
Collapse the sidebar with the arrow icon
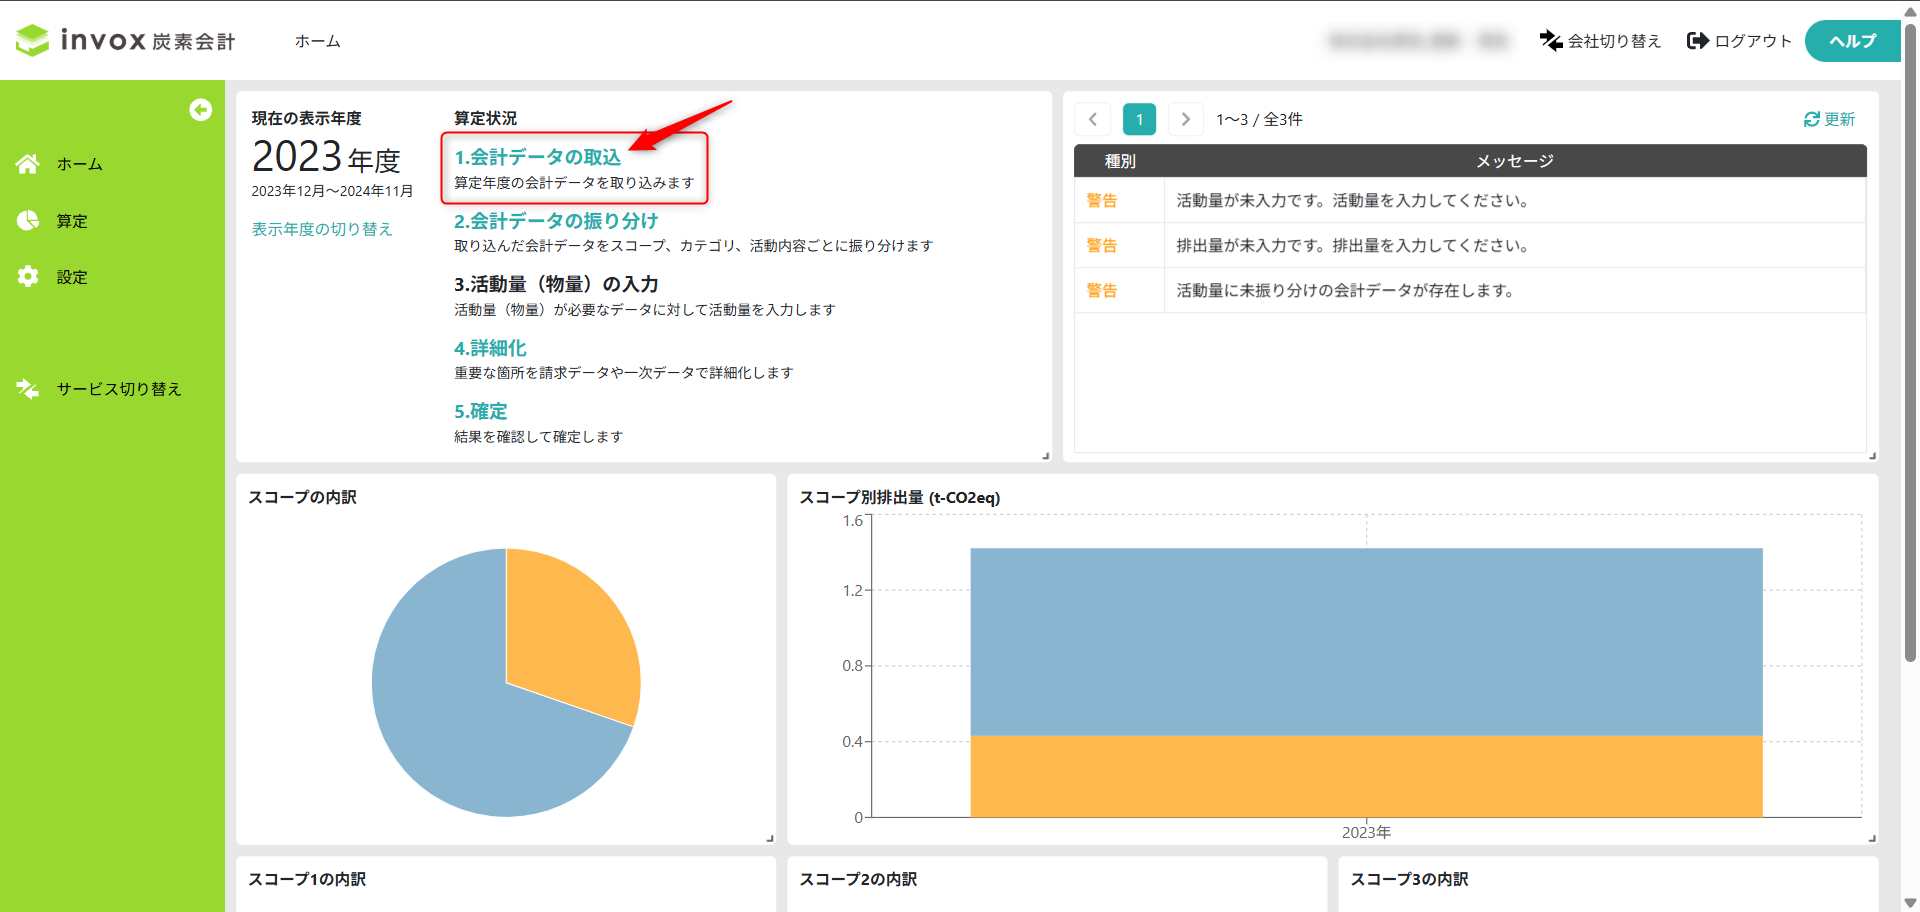point(200,110)
